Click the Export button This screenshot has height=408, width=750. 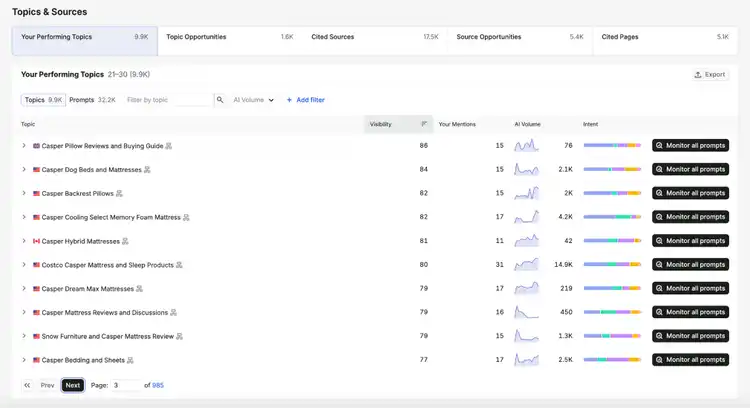710,75
